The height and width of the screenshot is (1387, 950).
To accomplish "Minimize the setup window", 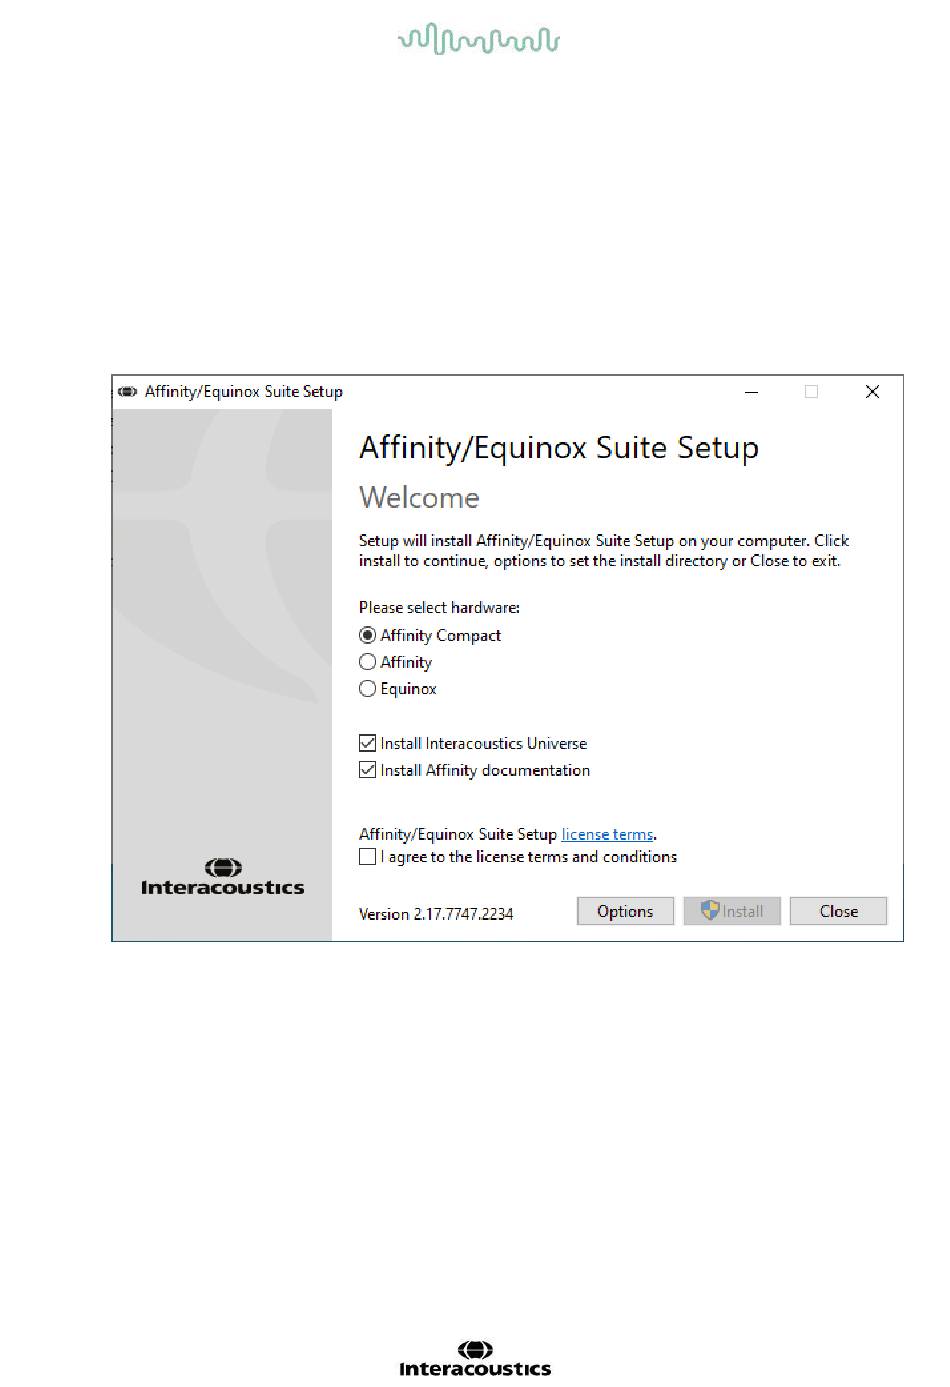I will point(752,392).
